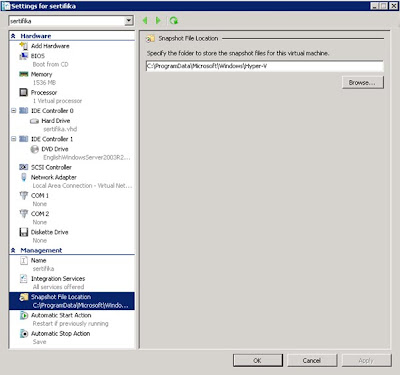Click the green forward arrow icon
400x375 pixels.
click(158, 21)
